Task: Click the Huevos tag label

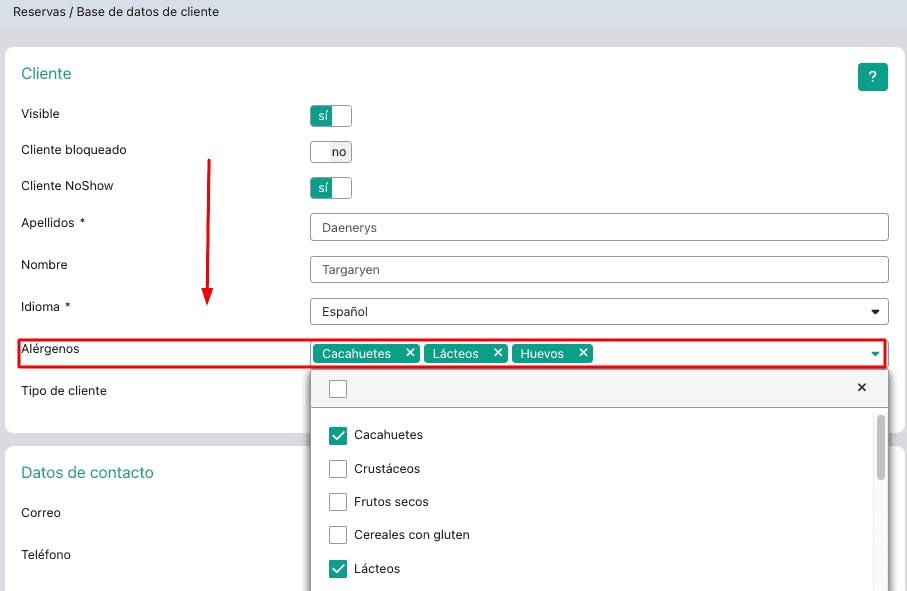Action: [542, 353]
